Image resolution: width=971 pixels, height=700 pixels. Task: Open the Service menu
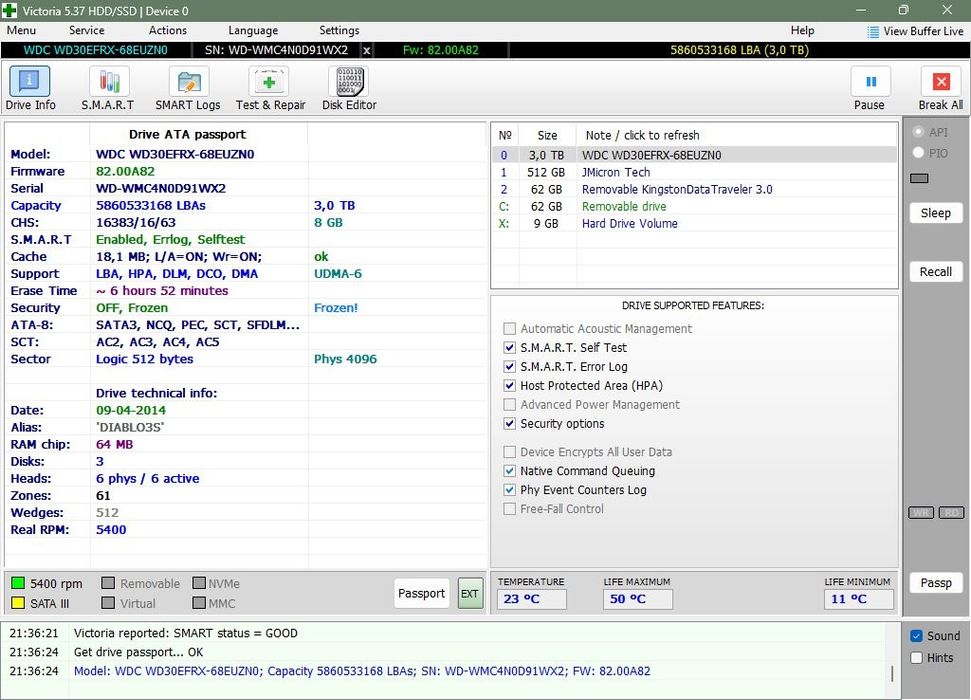pyautogui.click(x=87, y=30)
